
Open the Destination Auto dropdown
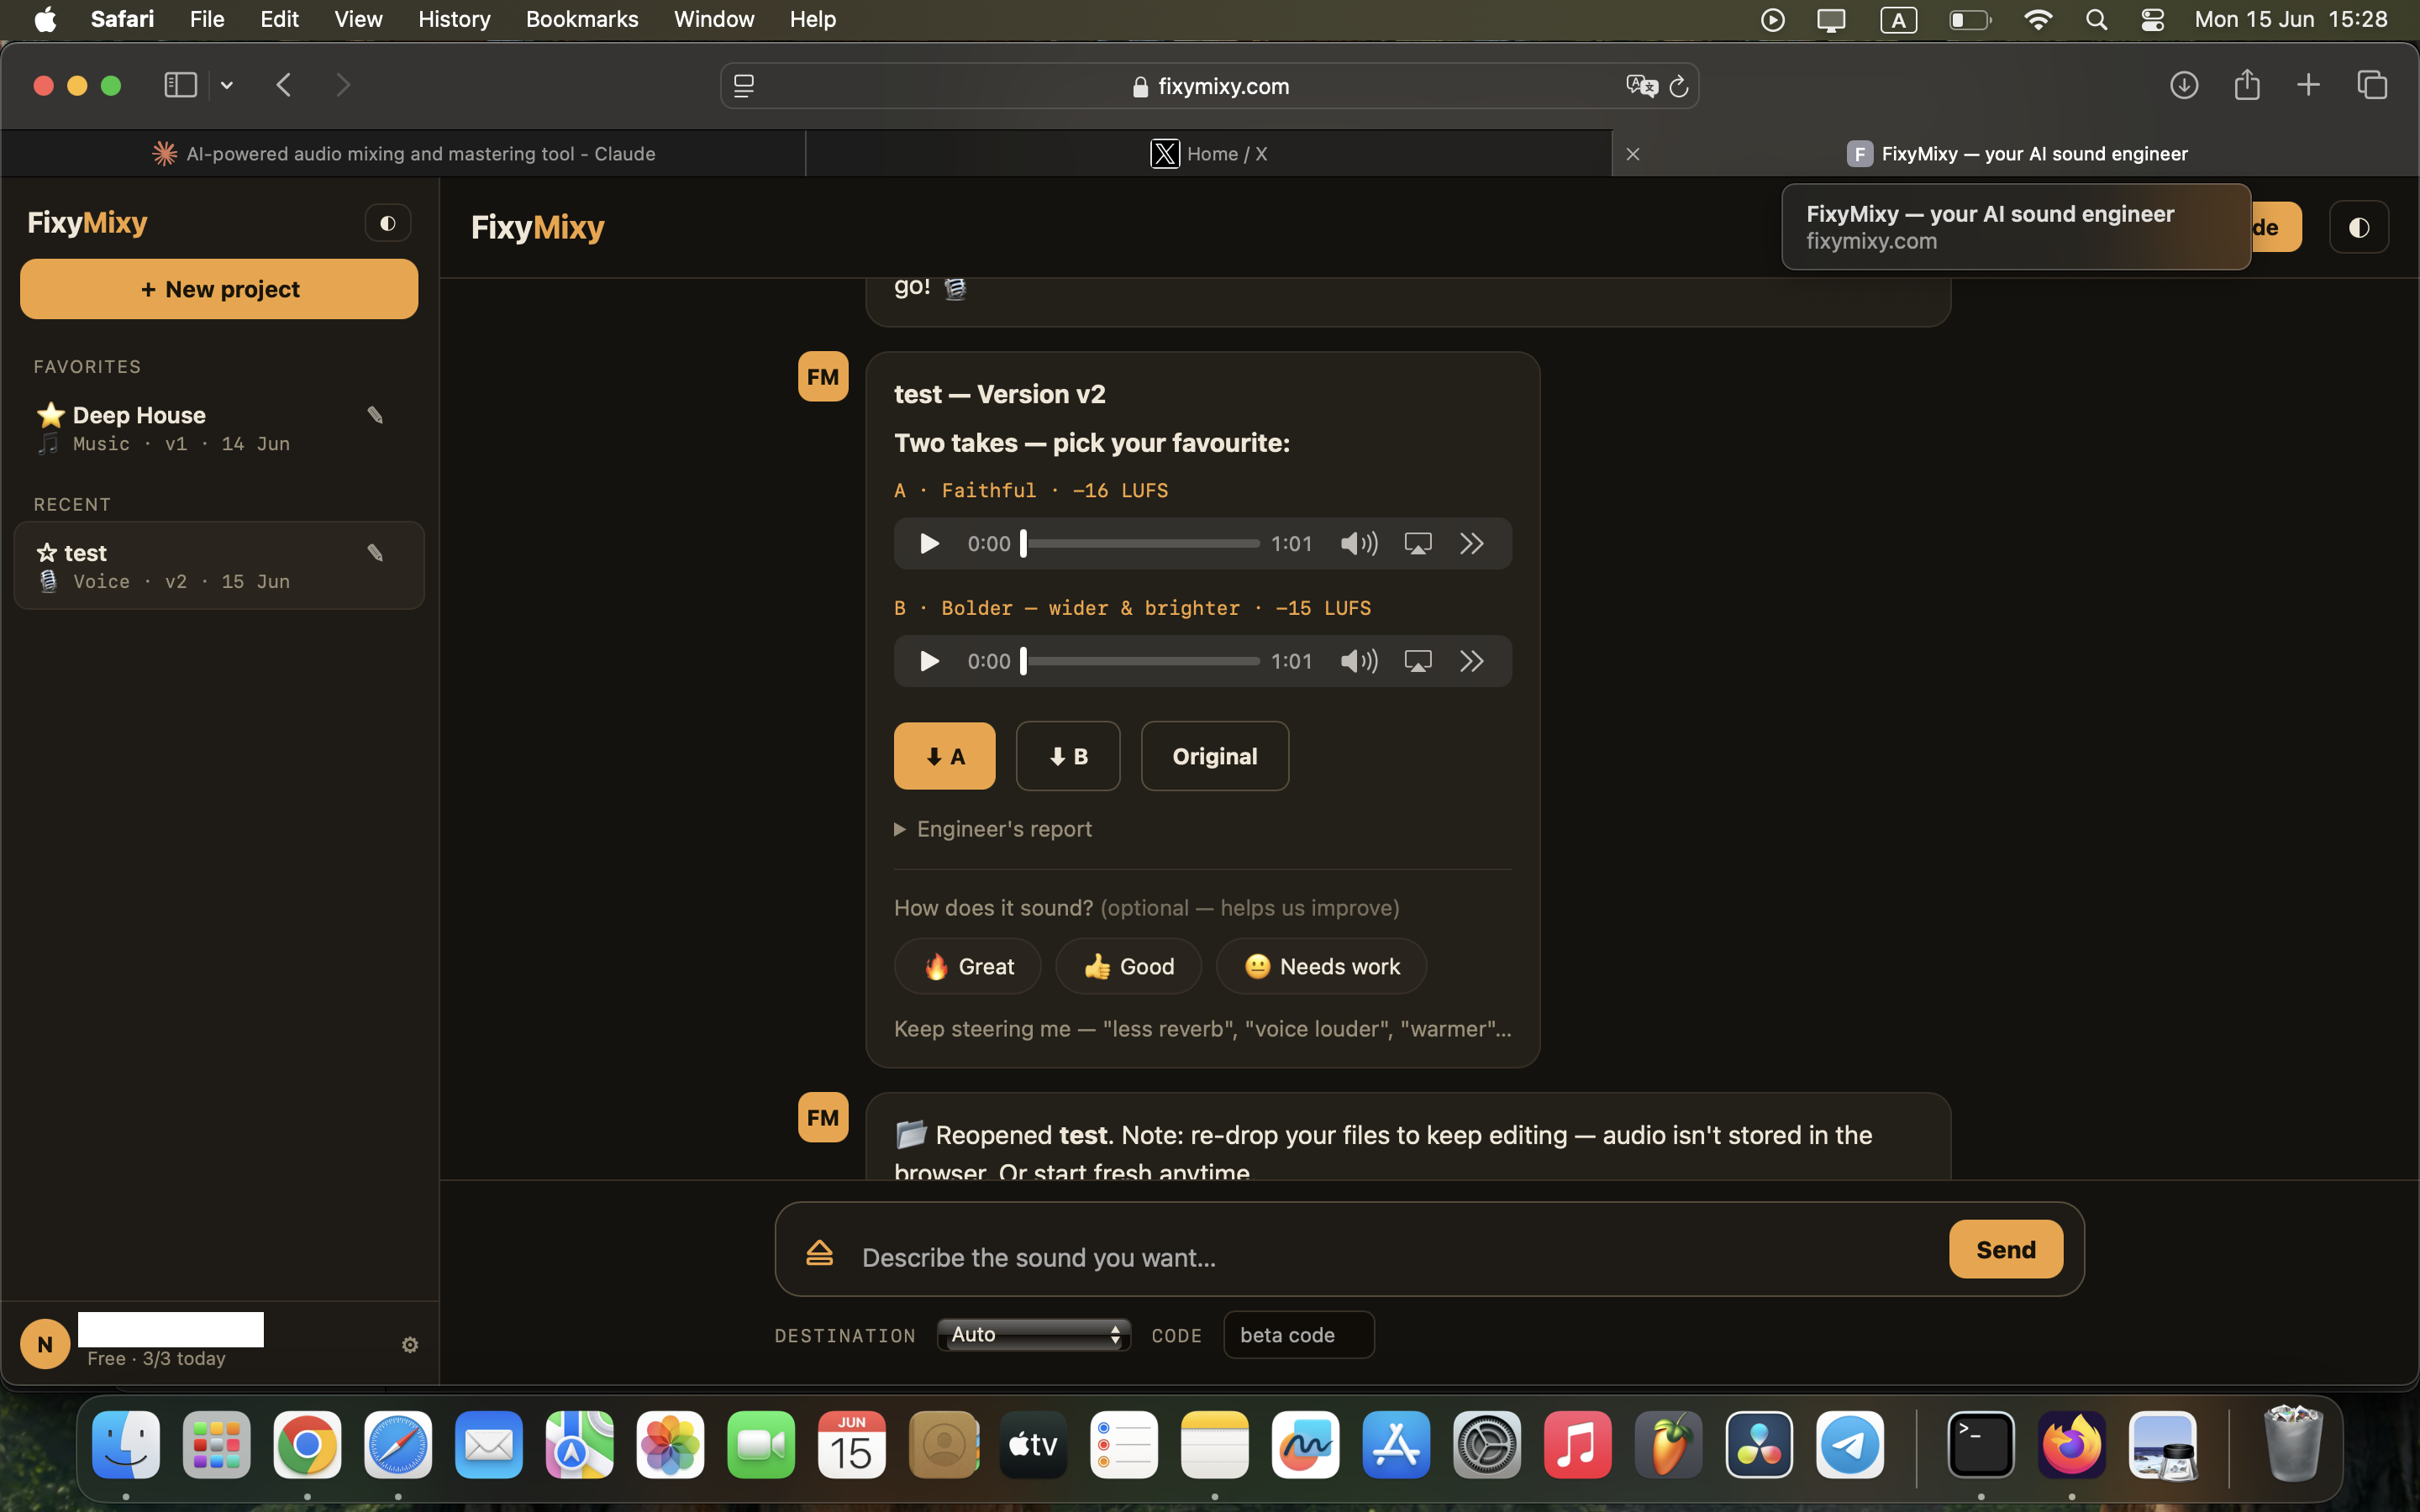pyautogui.click(x=1033, y=1334)
